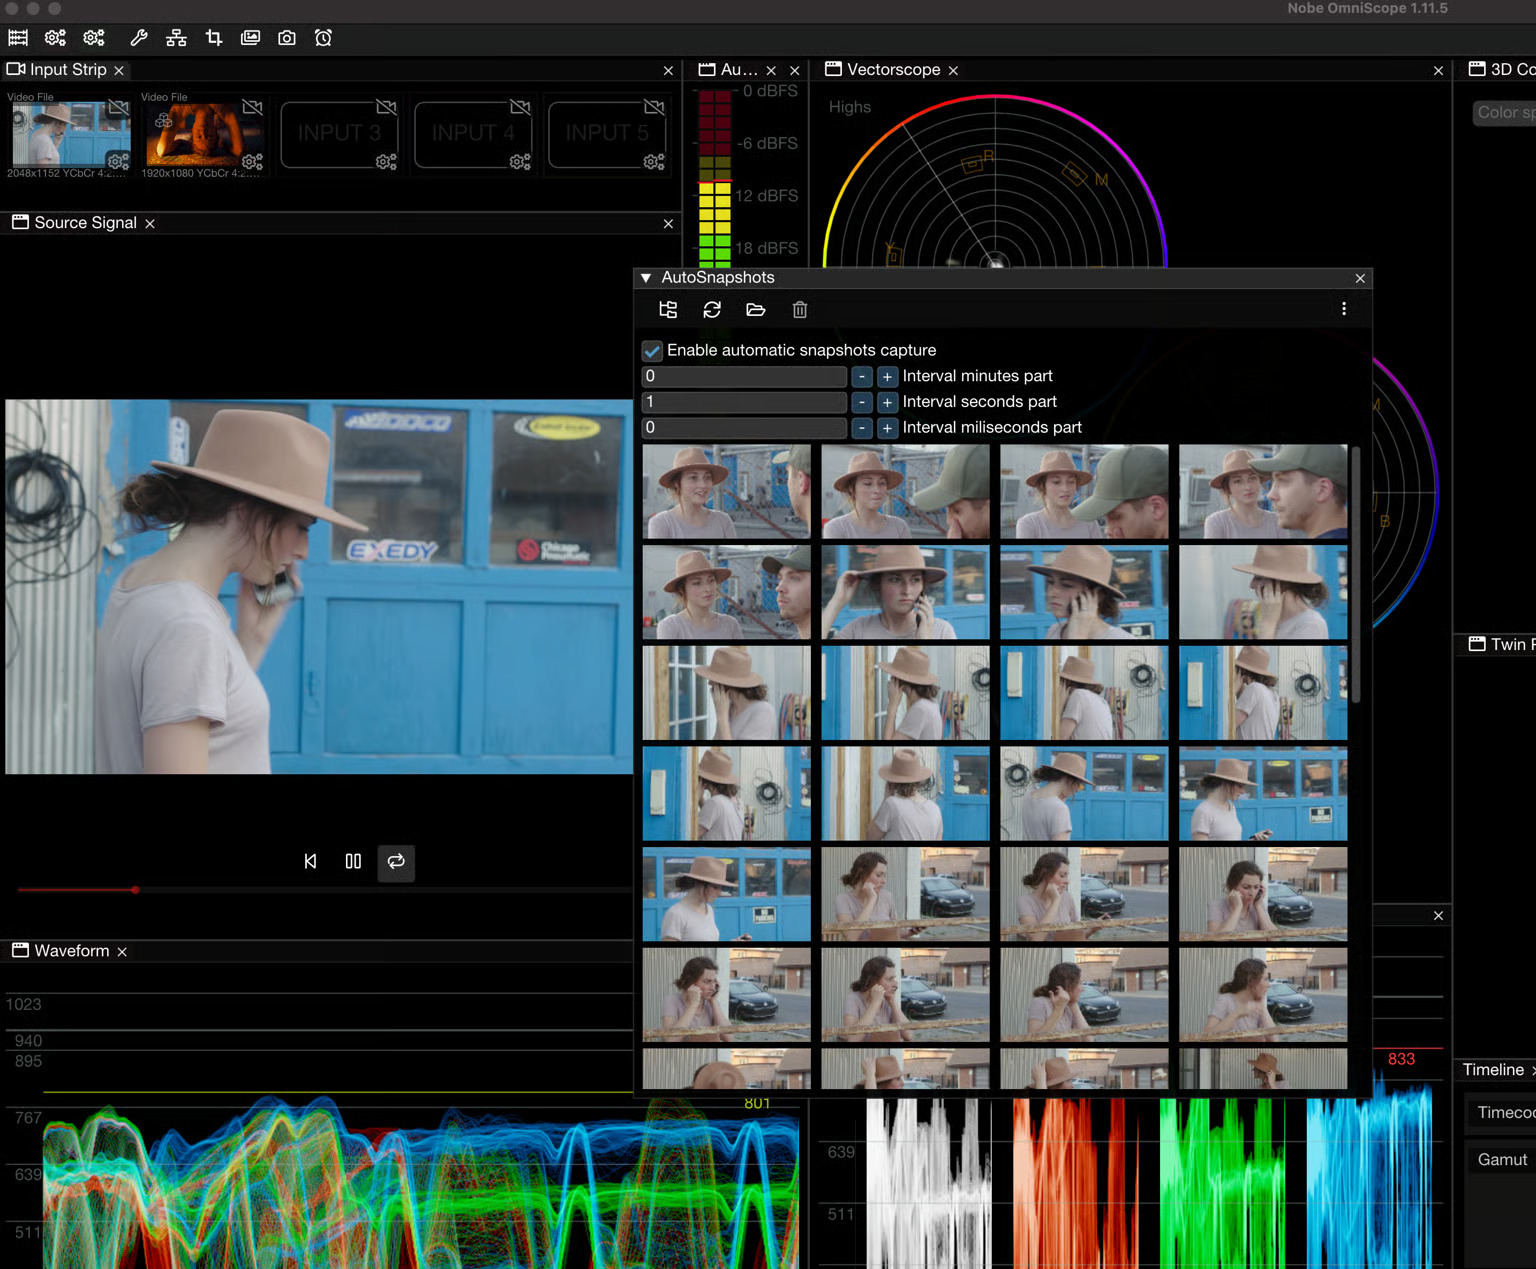This screenshot has width=1536, height=1269.
Task: Toggle the loop playback button
Action: click(x=396, y=862)
